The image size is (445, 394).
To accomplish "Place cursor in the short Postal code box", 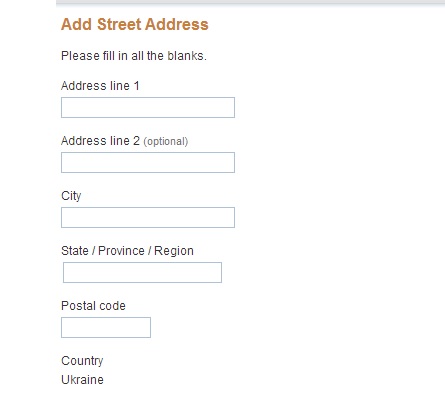I will [x=106, y=327].
